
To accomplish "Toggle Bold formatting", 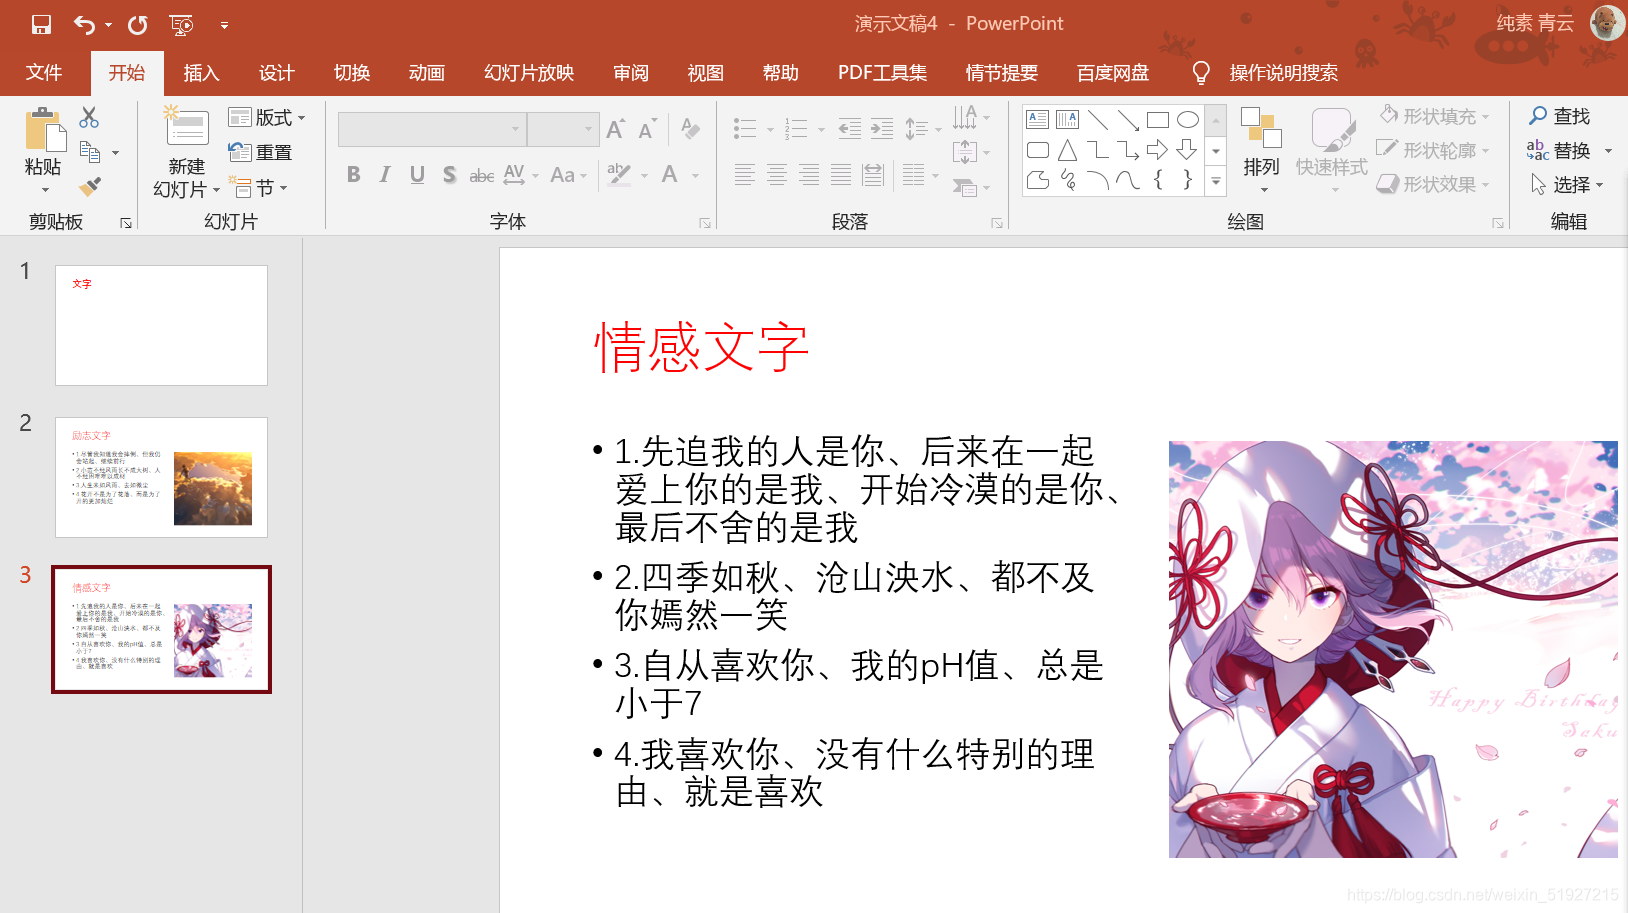I will click(353, 175).
